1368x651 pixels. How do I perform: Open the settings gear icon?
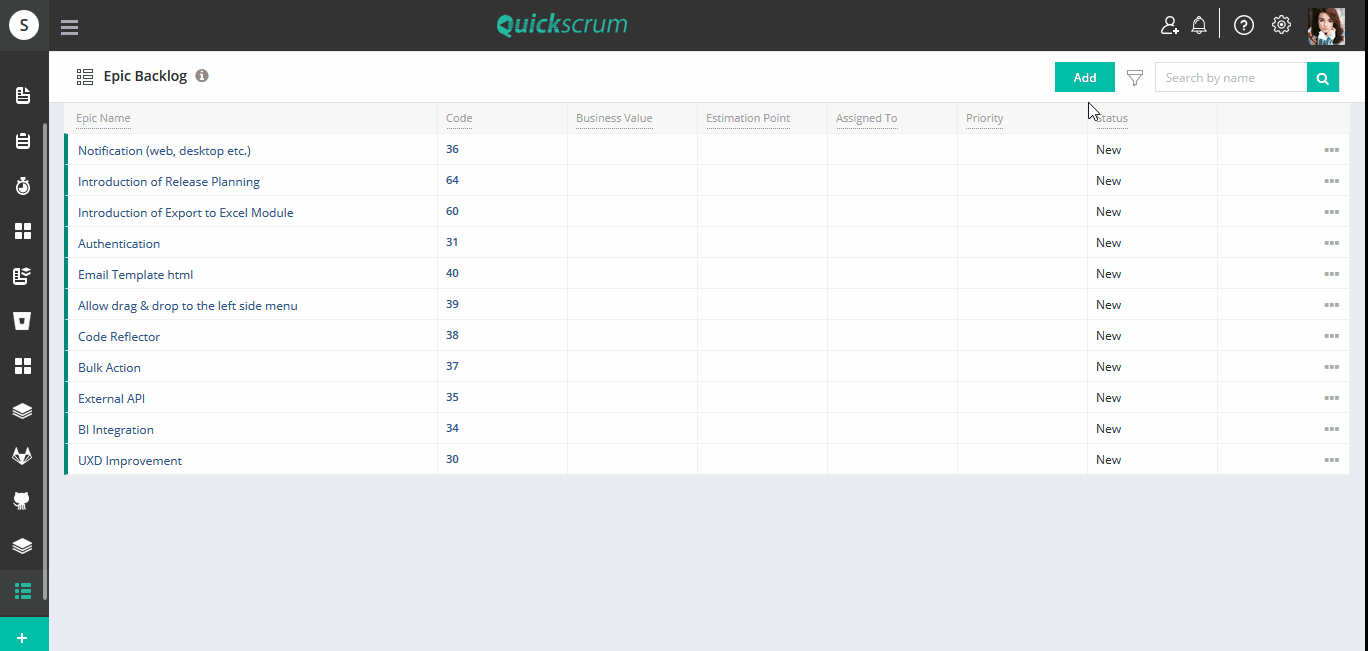[x=1281, y=24]
